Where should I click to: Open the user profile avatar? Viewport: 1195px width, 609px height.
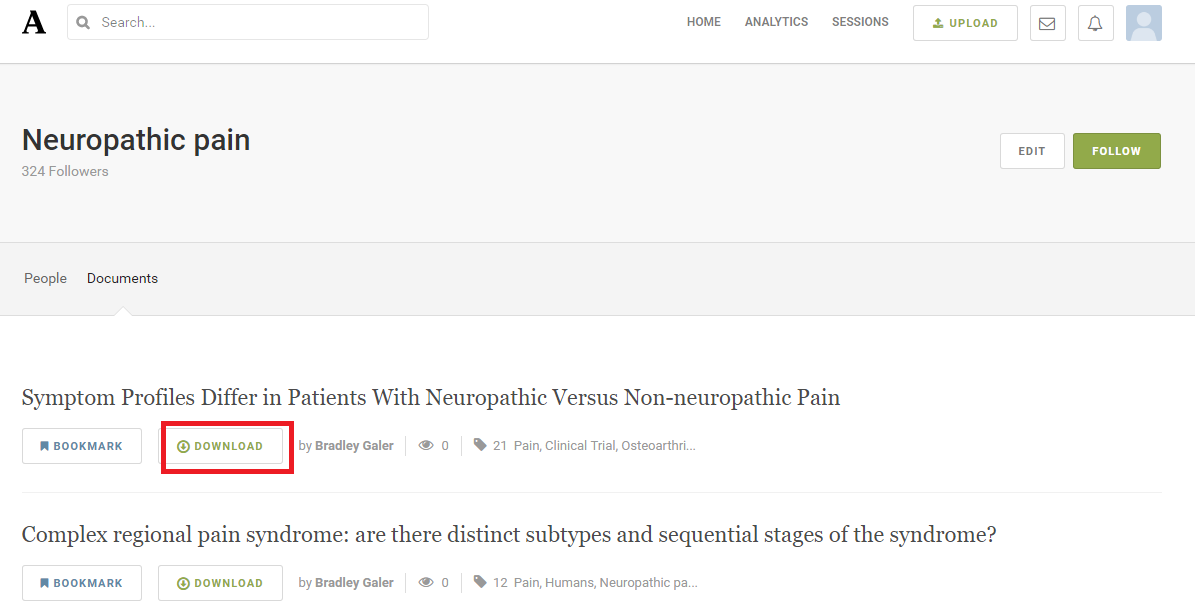click(1143, 23)
